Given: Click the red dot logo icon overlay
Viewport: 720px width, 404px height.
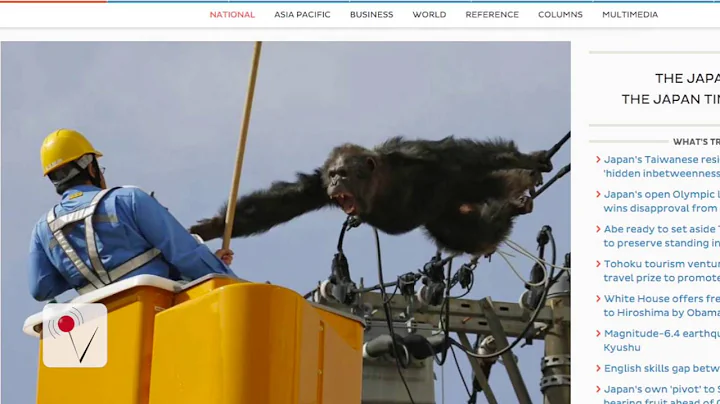Looking at the screenshot, I should pyautogui.click(x=75, y=336).
